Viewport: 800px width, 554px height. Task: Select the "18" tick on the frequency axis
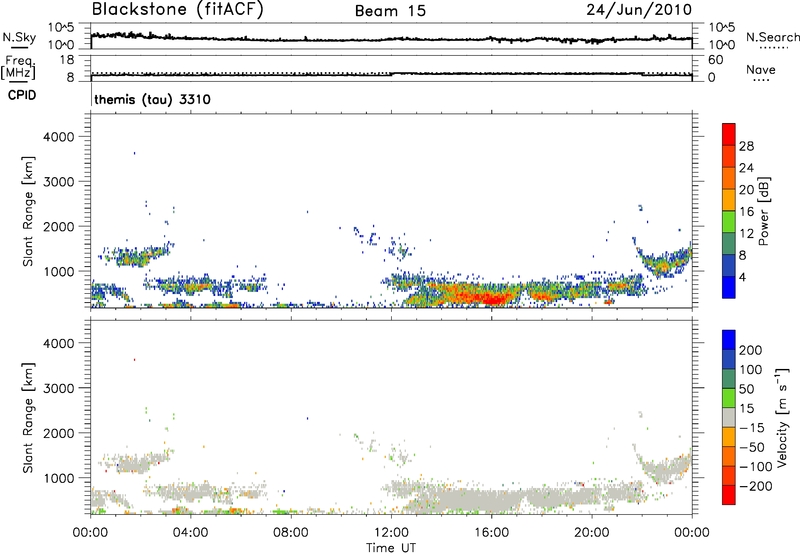point(68,59)
